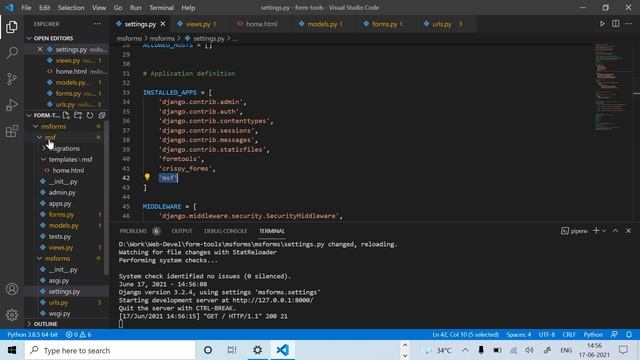Click the editor minimap

tap(611, 88)
